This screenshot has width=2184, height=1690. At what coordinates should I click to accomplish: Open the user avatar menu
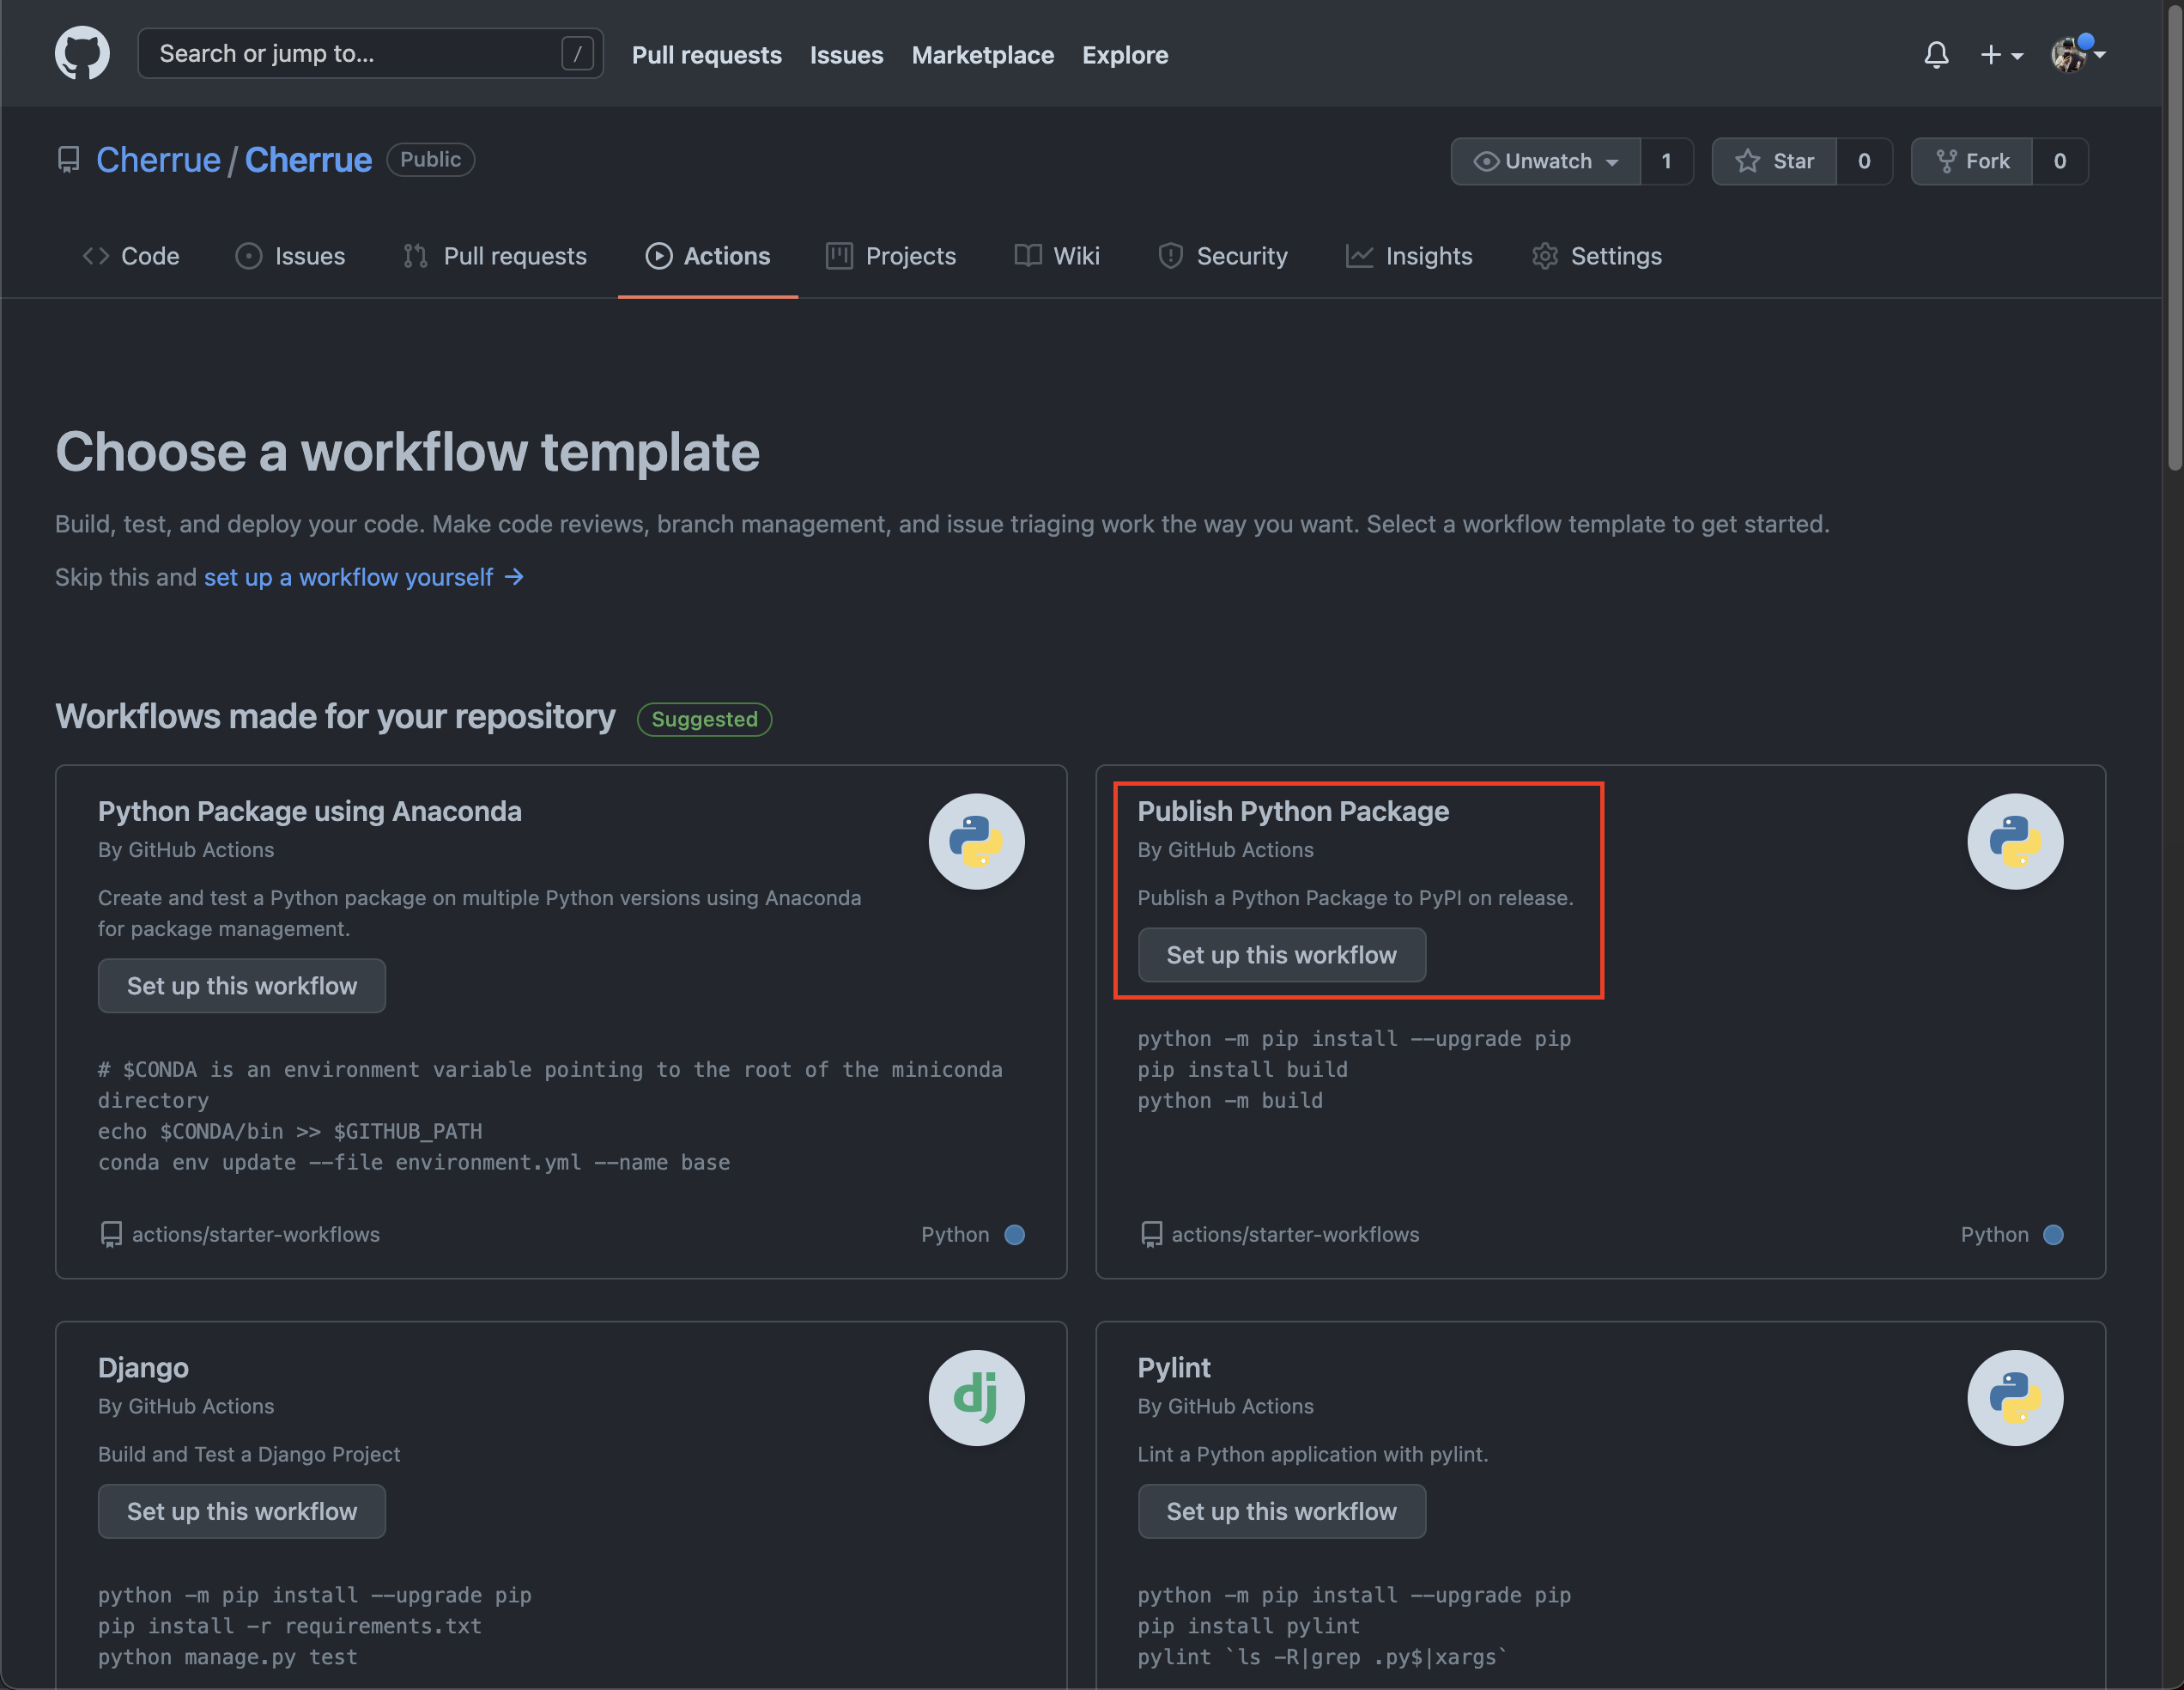click(2078, 54)
